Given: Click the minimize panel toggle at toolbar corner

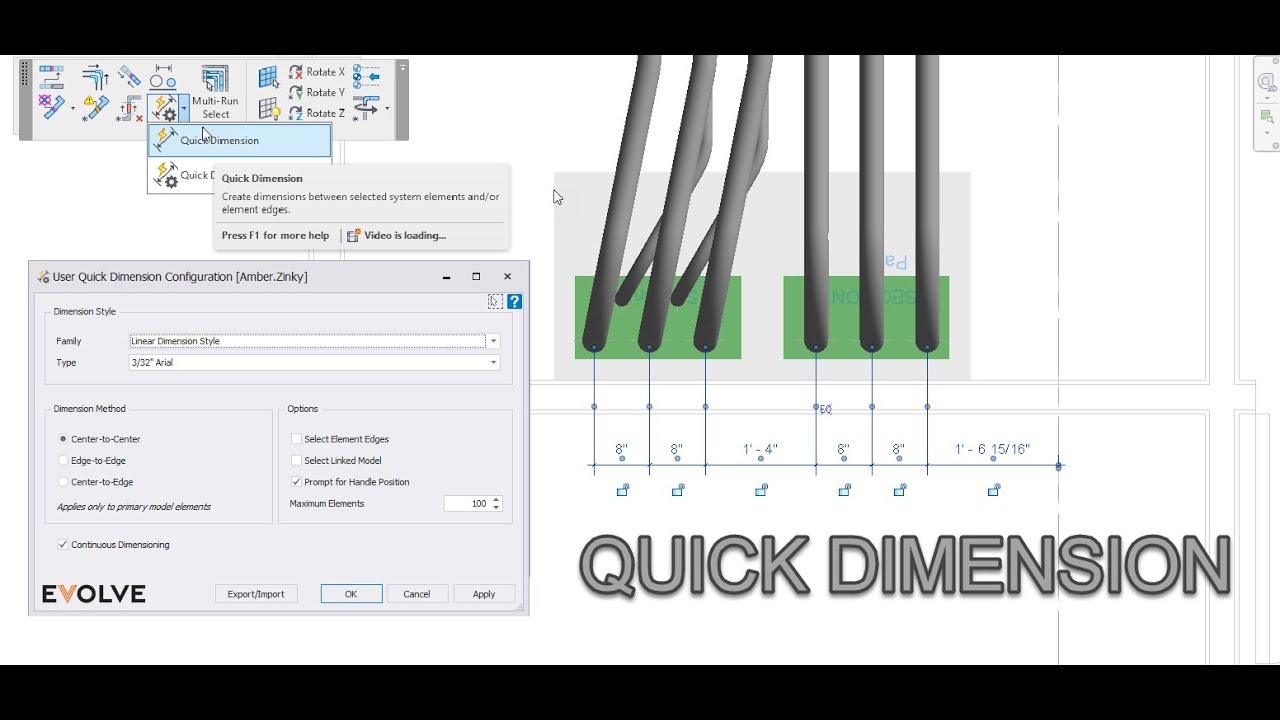Looking at the screenshot, I should (x=402, y=67).
